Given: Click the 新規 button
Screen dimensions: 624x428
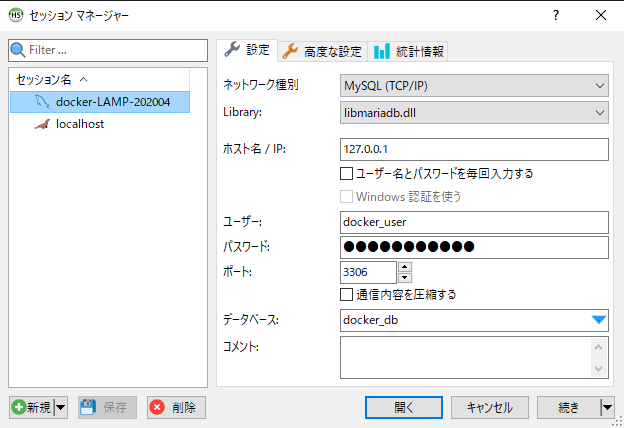Looking at the screenshot, I should [32, 407].
